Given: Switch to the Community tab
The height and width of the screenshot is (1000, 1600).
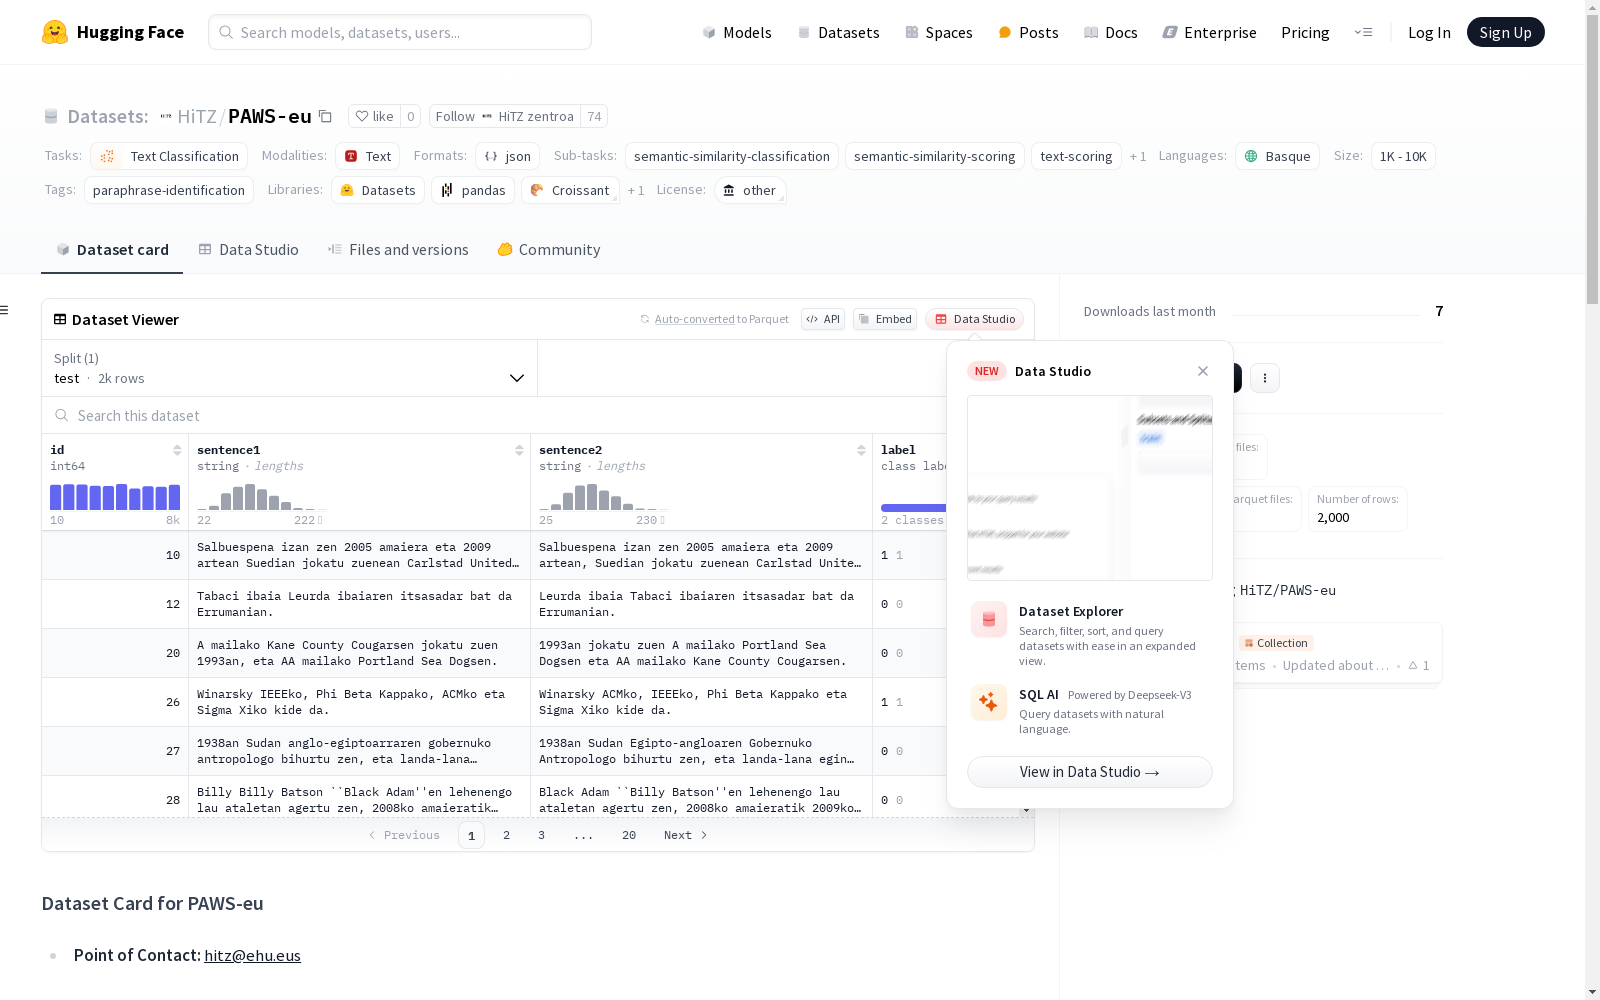Looking at the screenshot, I should (x=549, y=250).
